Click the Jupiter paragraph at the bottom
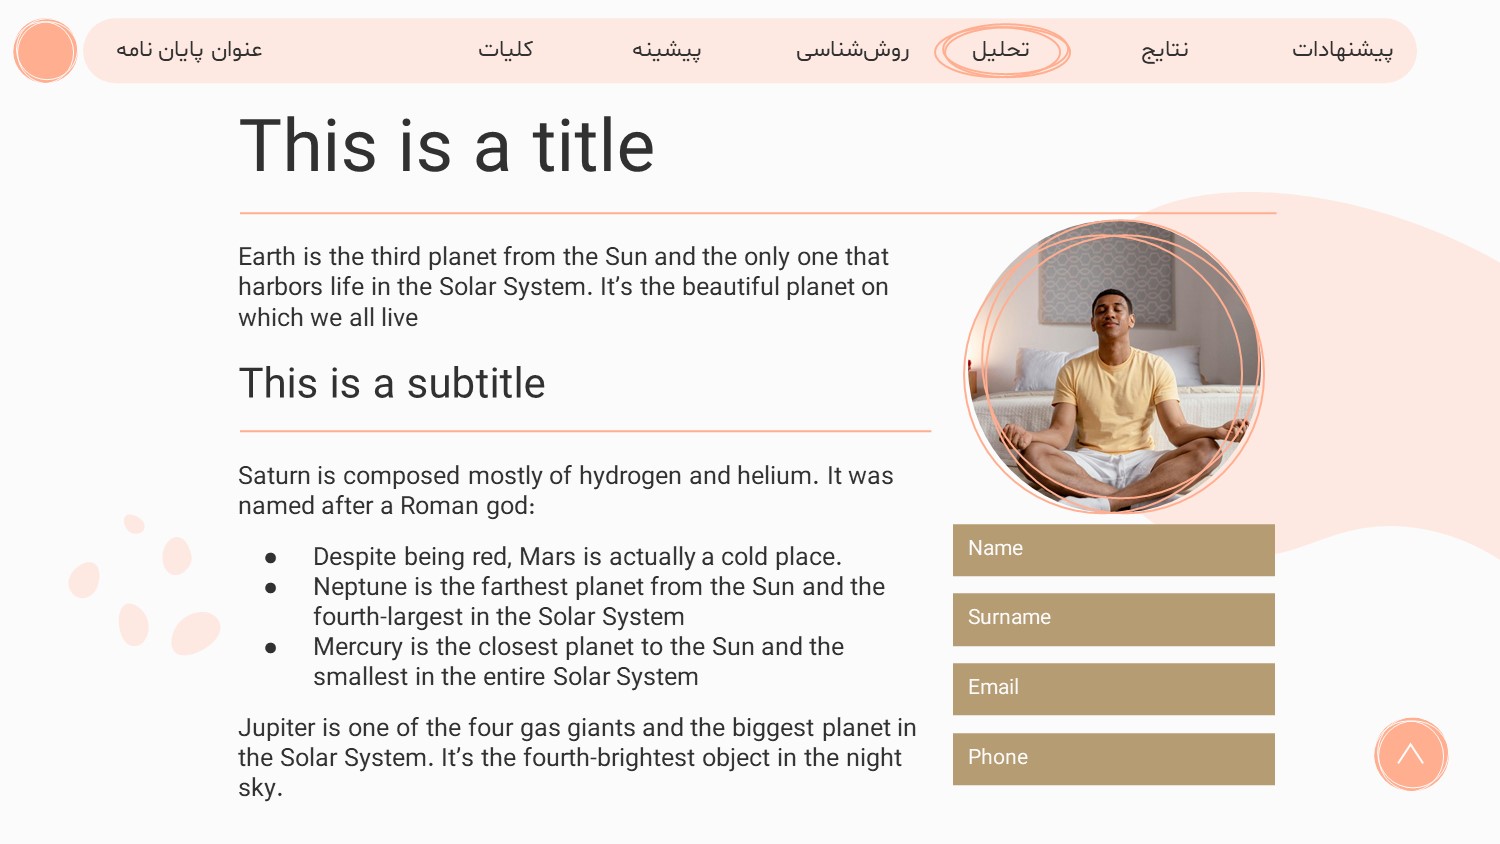The width and height of the screenshot is (1500, 844). point(576,757)
